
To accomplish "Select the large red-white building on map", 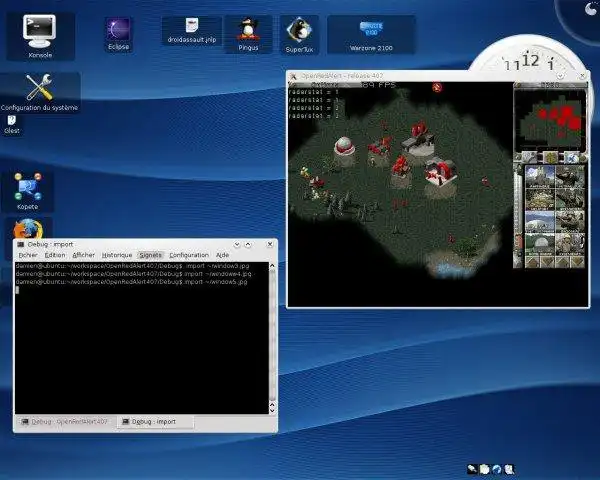I will tap(441, 171).
